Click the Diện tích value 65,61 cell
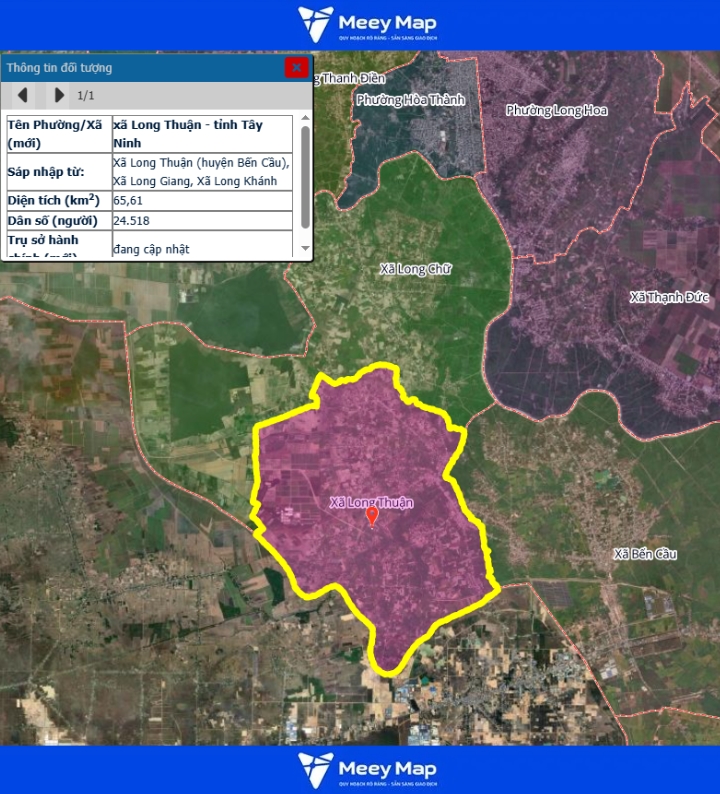720x794 pixels. point(202,200)
